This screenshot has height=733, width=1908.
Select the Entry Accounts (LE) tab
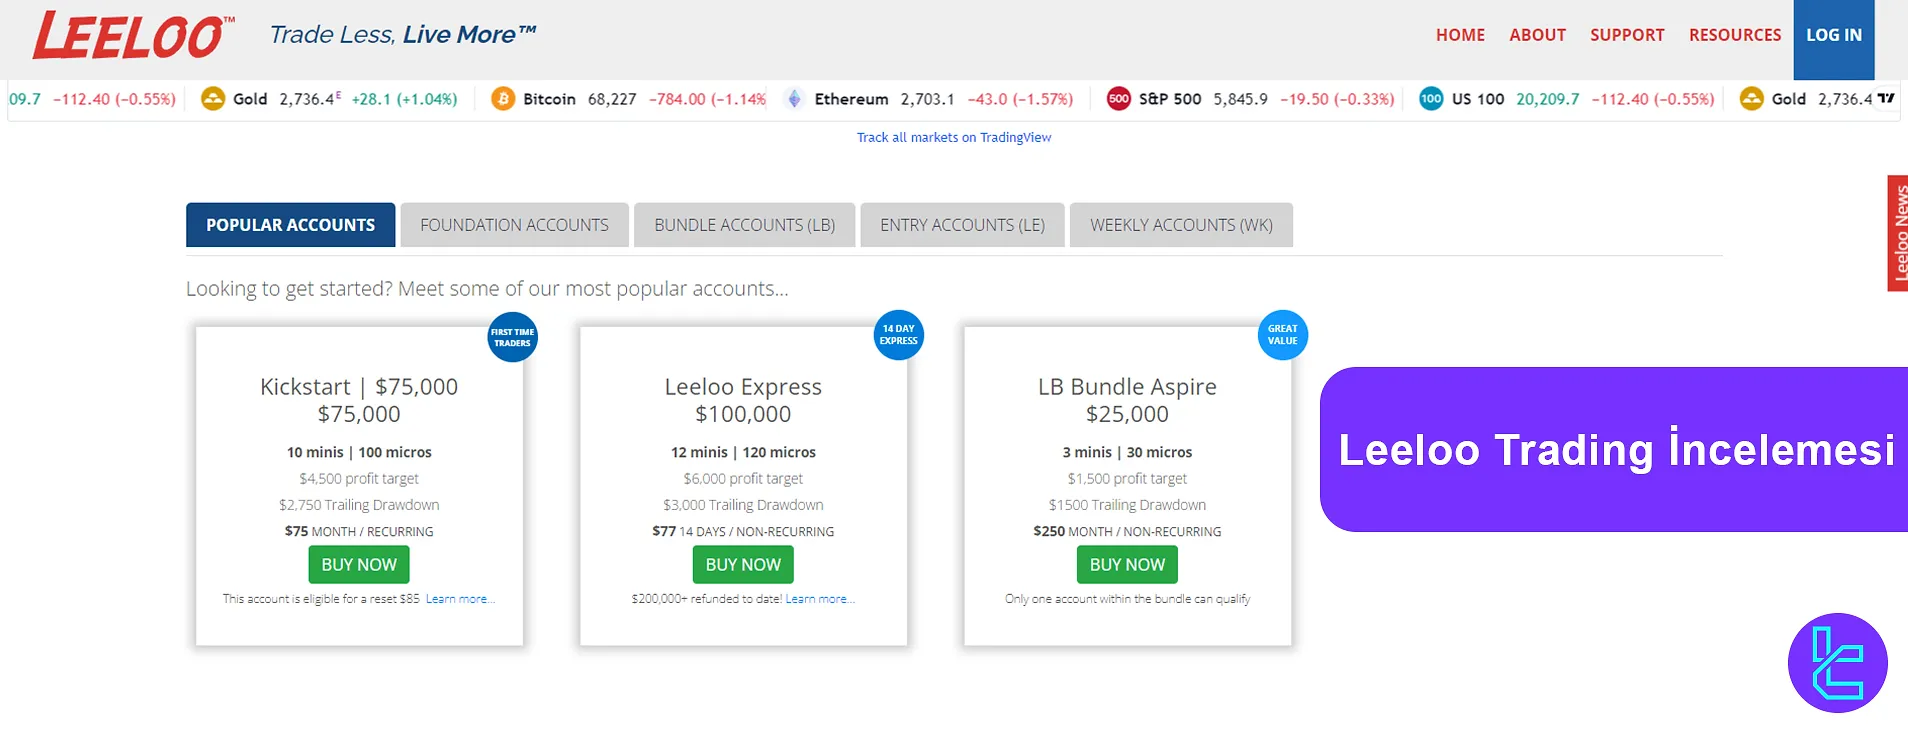click(x=962, y=225)
